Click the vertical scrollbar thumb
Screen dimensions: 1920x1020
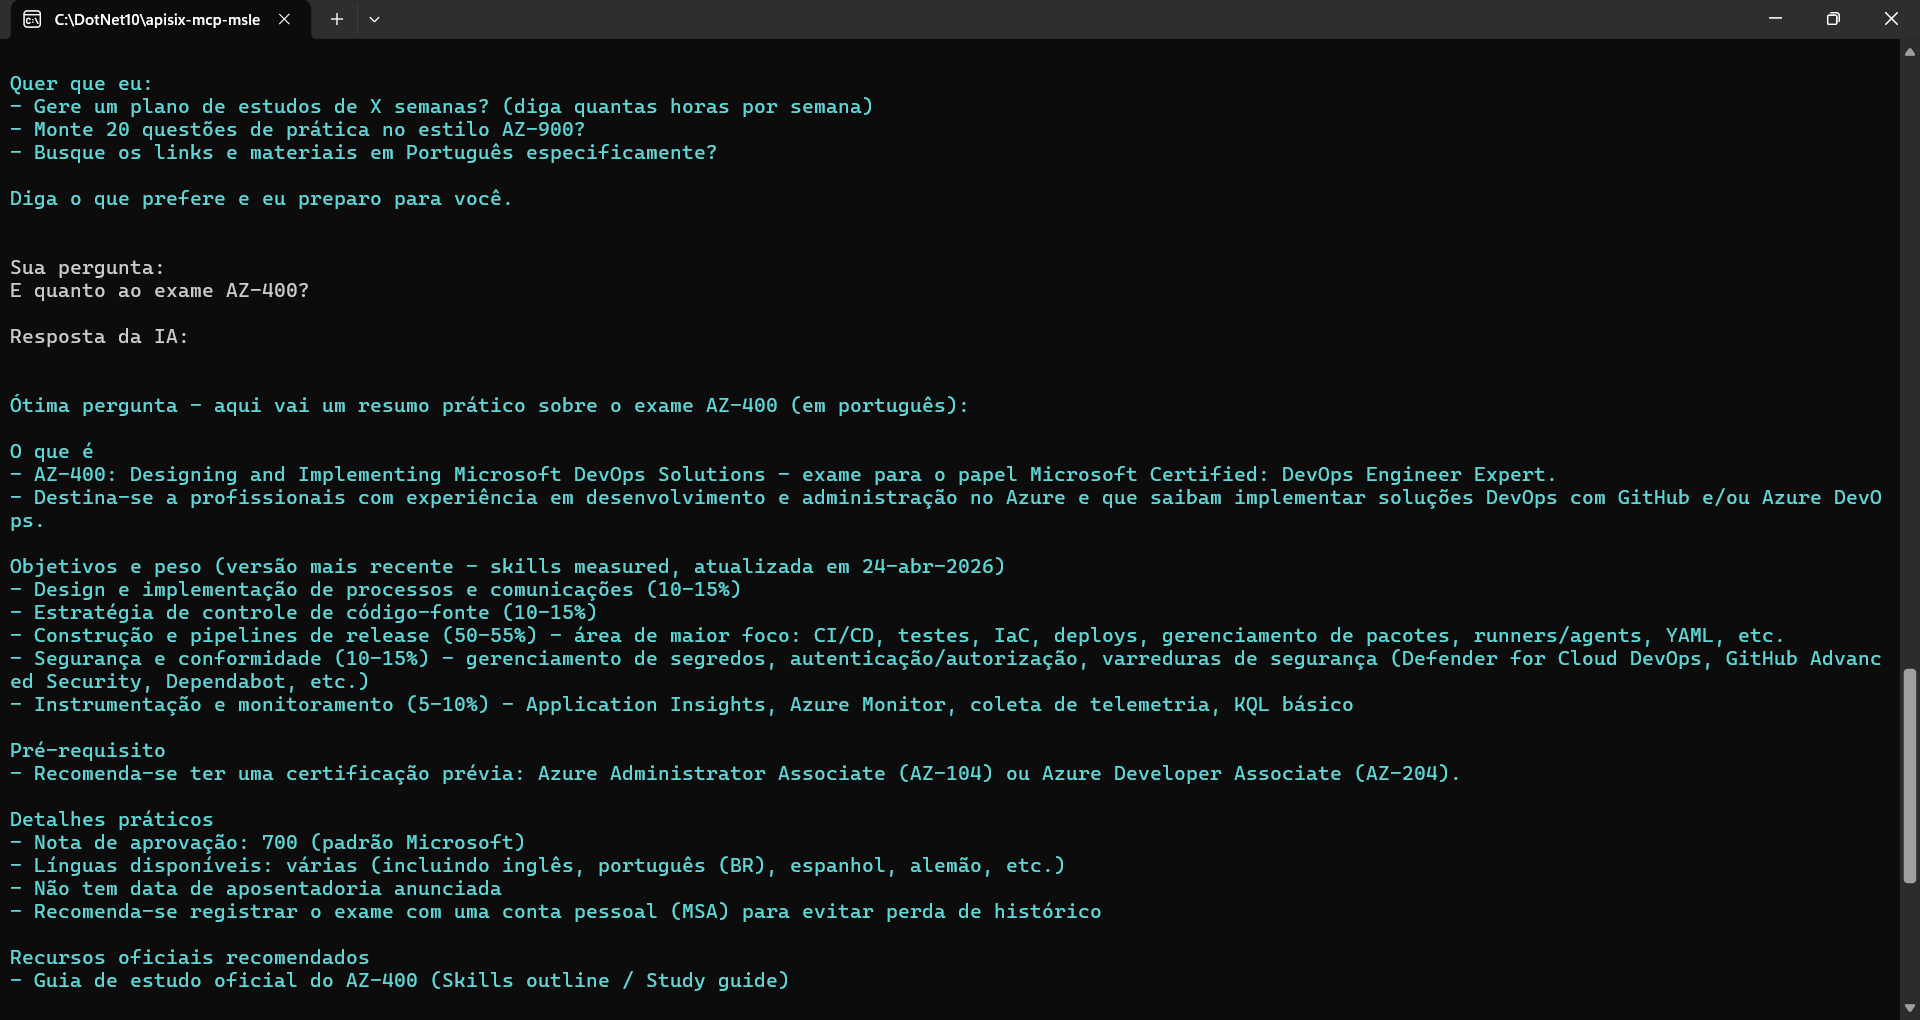[x=1910, y=776]
